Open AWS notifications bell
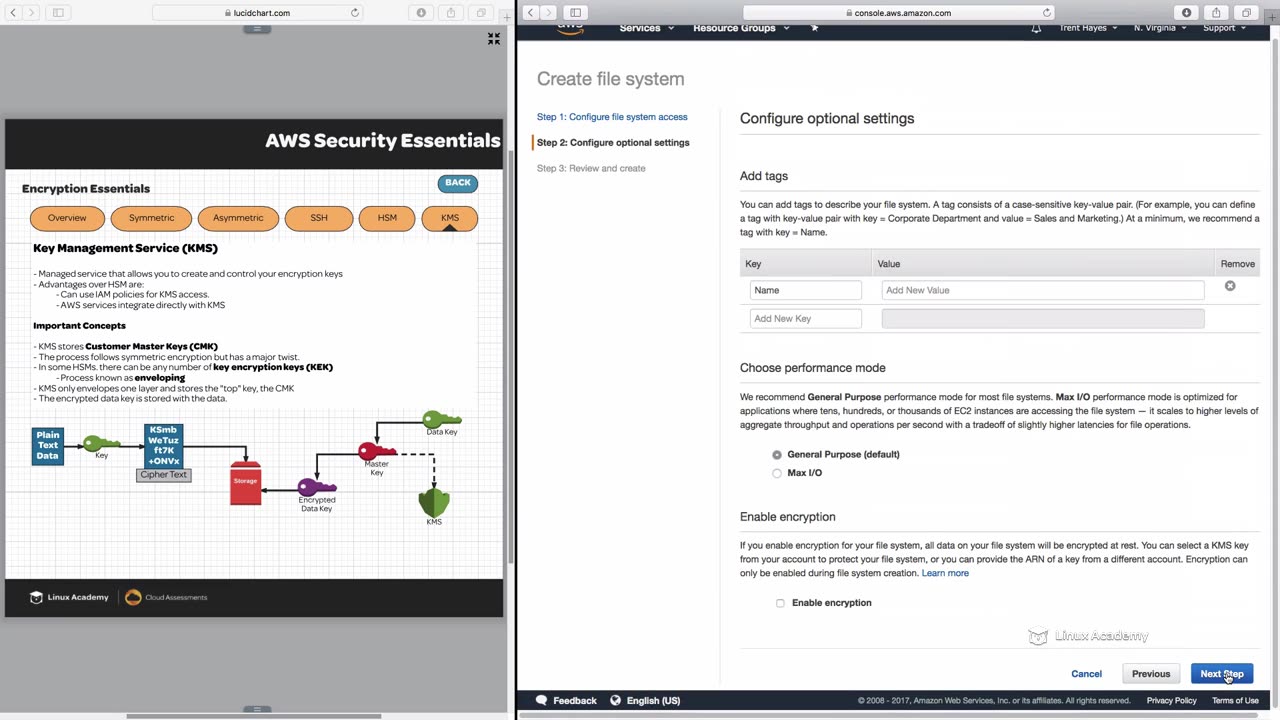 1036,28
